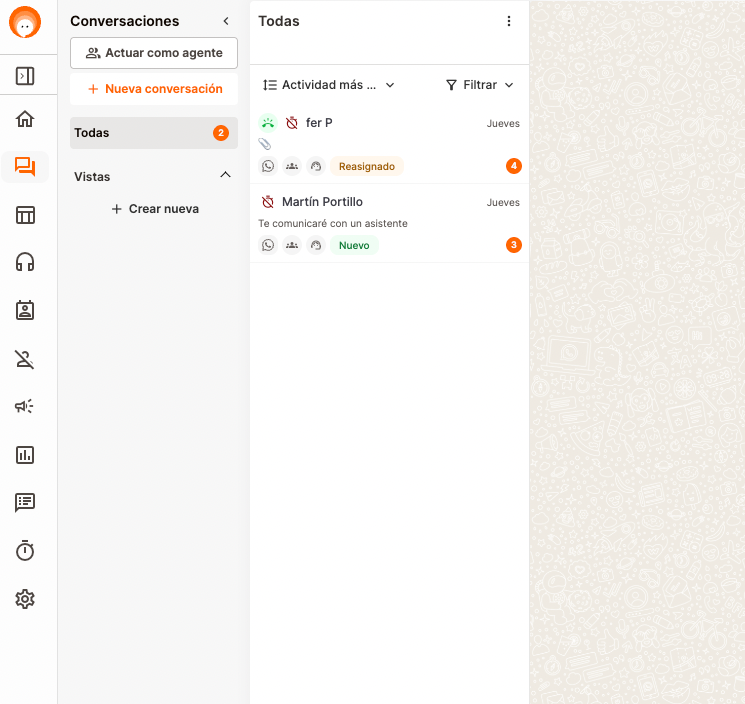Click Actuar como agente button
The width and height of the screenshot is (745, 704).
click(154, 53)
